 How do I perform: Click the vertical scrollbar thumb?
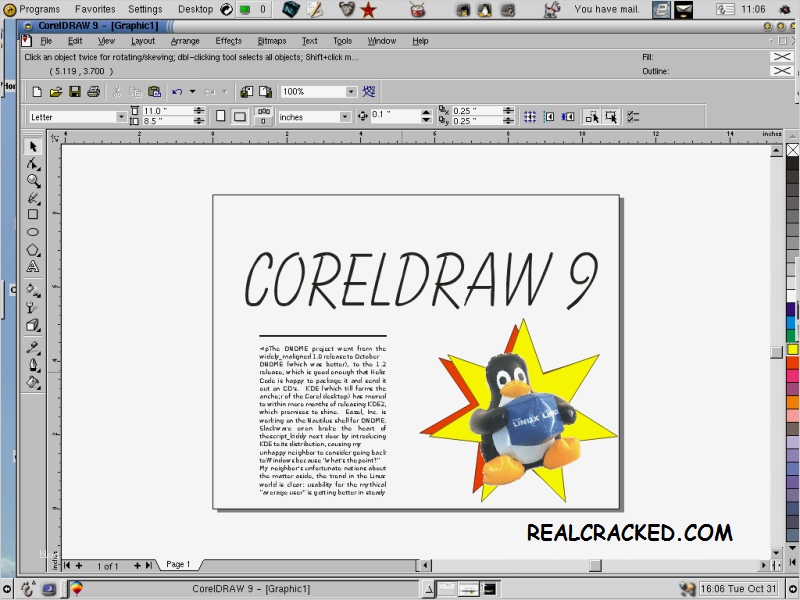point(777,352)
